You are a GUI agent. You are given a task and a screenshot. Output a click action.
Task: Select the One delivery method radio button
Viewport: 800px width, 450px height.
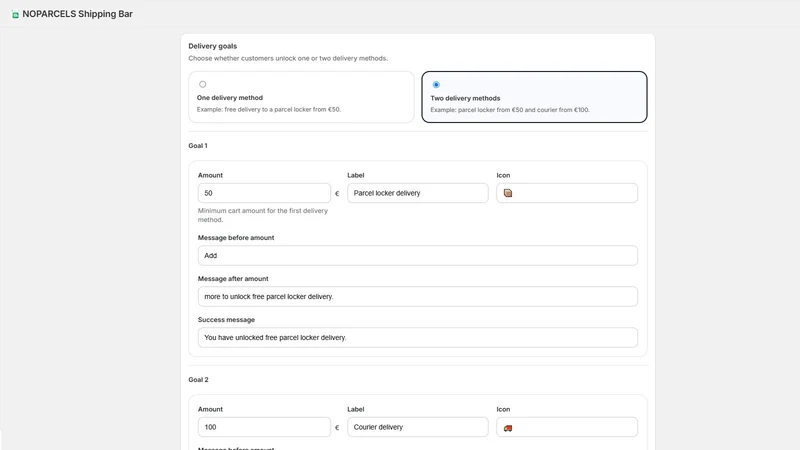[203, 84]
